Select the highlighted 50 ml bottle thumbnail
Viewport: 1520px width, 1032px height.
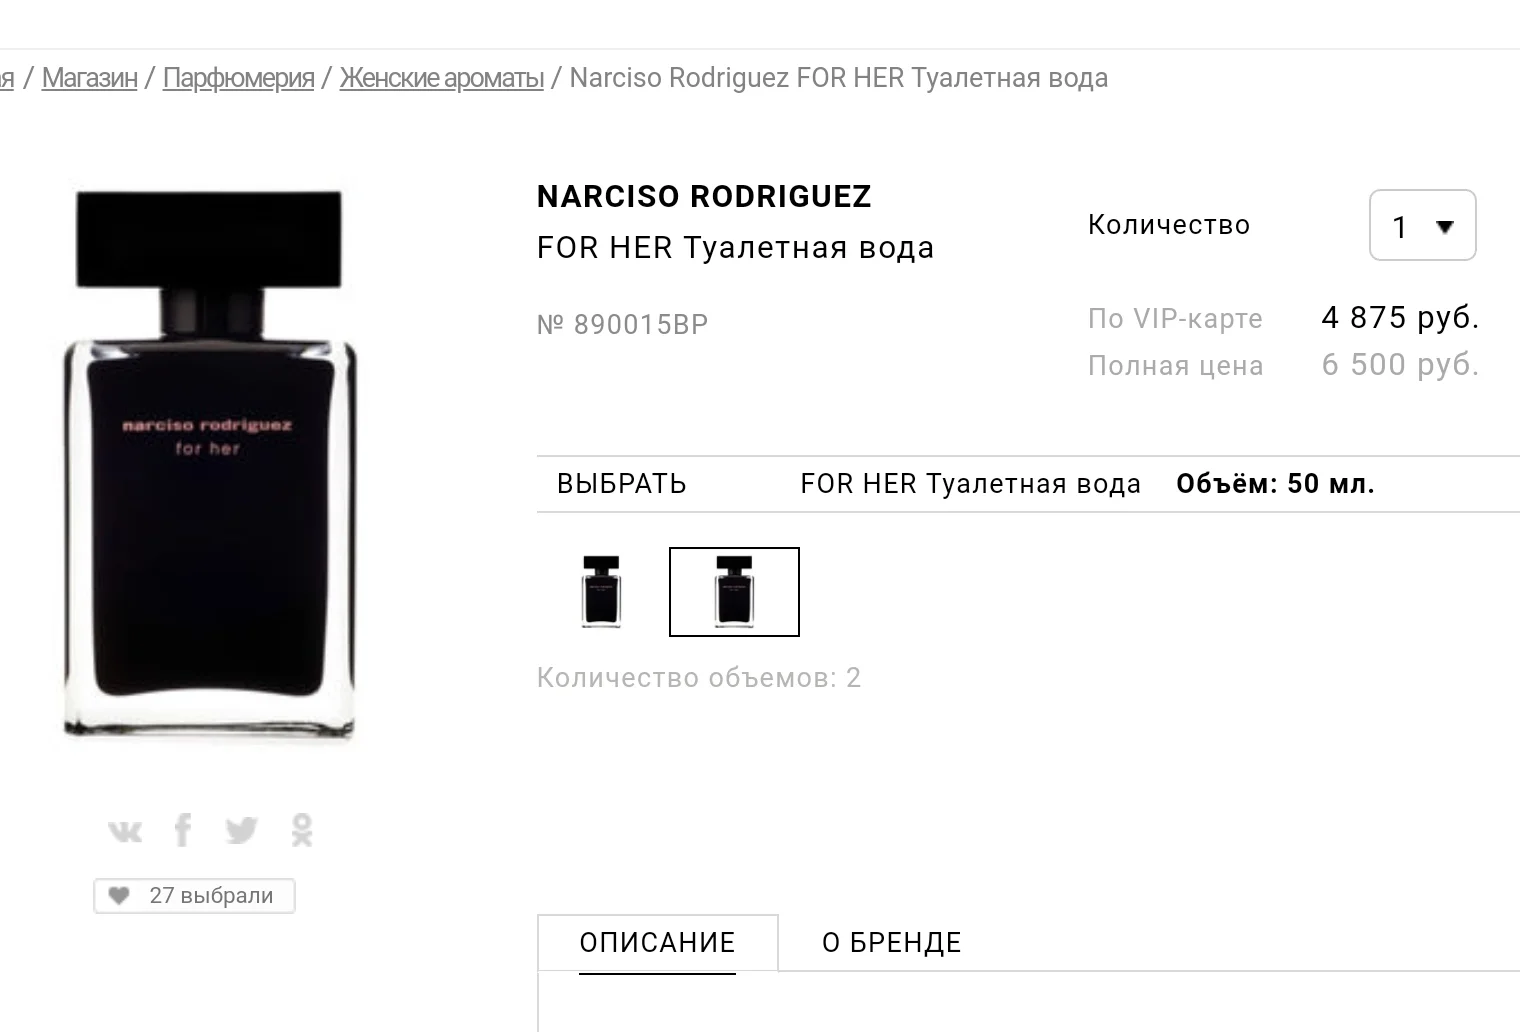tap(734, 592)
